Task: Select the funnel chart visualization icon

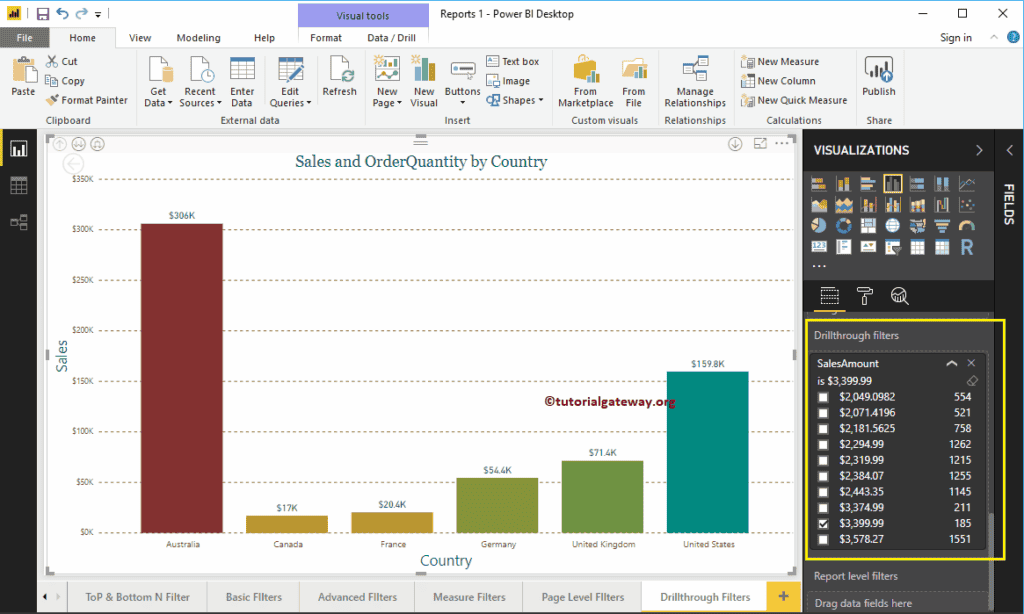Action: coord(942,225)
